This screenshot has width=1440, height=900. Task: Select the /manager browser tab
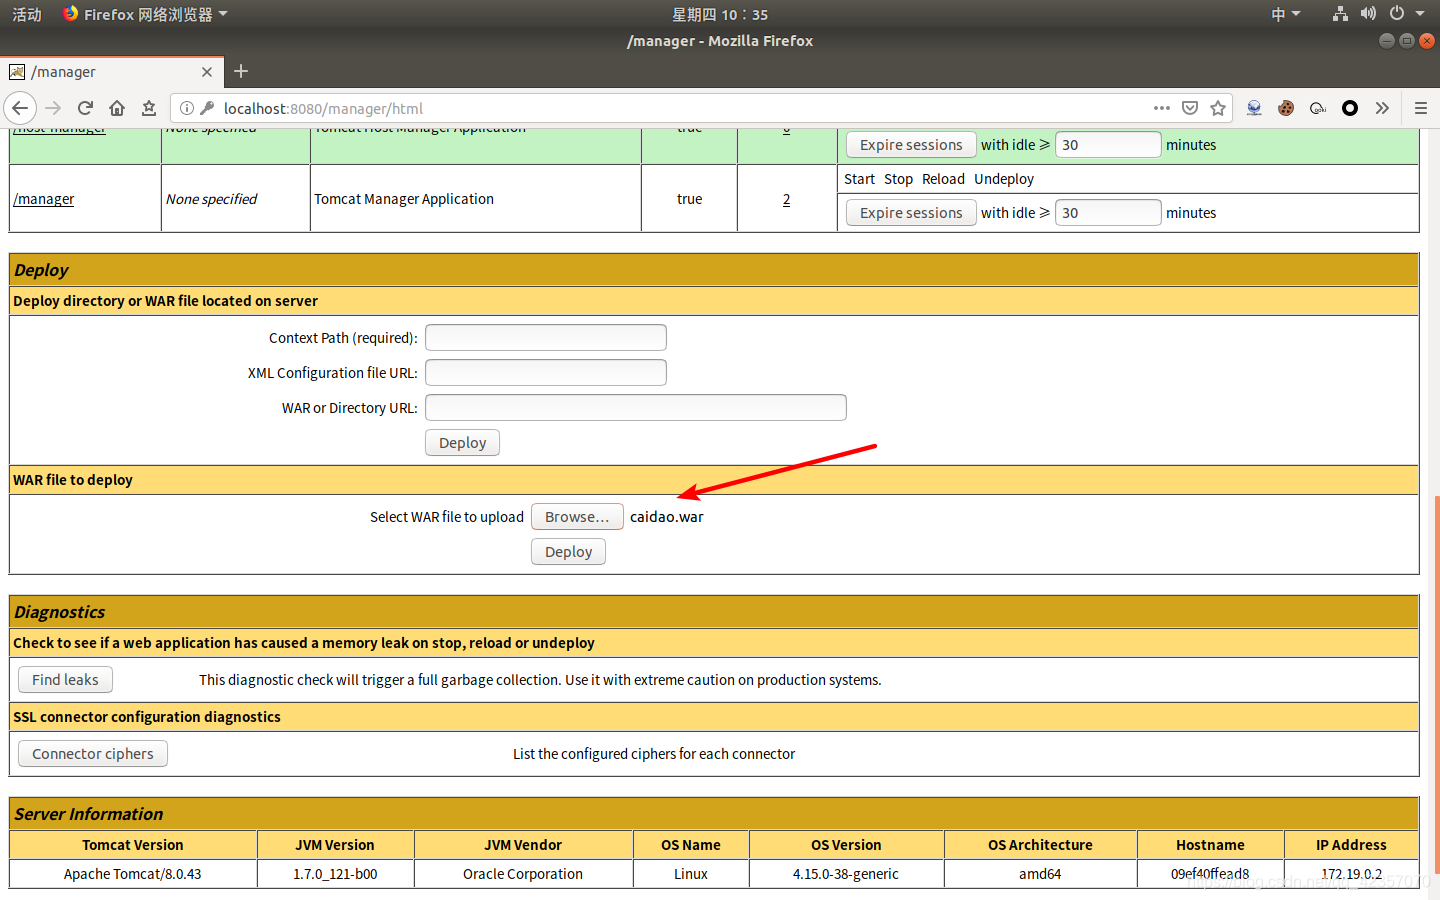coord(112,72)
